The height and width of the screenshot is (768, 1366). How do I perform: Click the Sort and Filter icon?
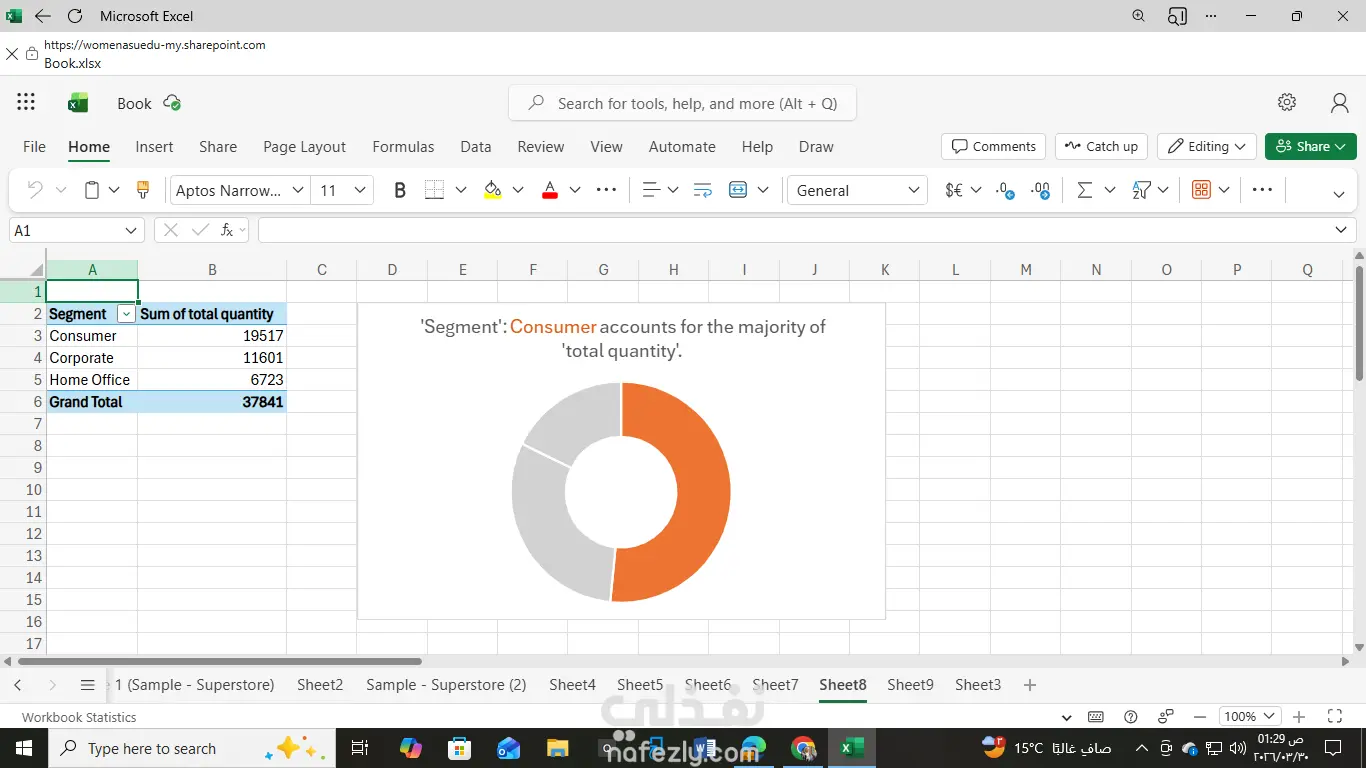(1141, 190)
